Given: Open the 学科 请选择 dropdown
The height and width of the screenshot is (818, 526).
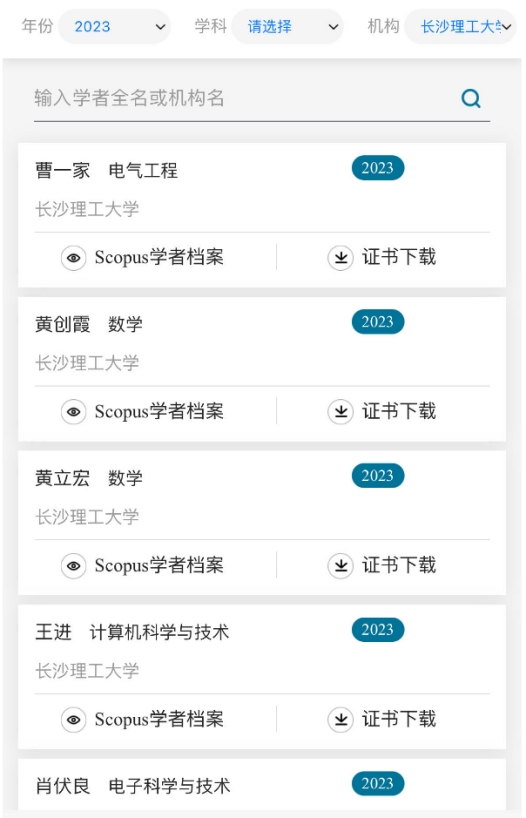Looking at the screenshot, I should point(287,26).
